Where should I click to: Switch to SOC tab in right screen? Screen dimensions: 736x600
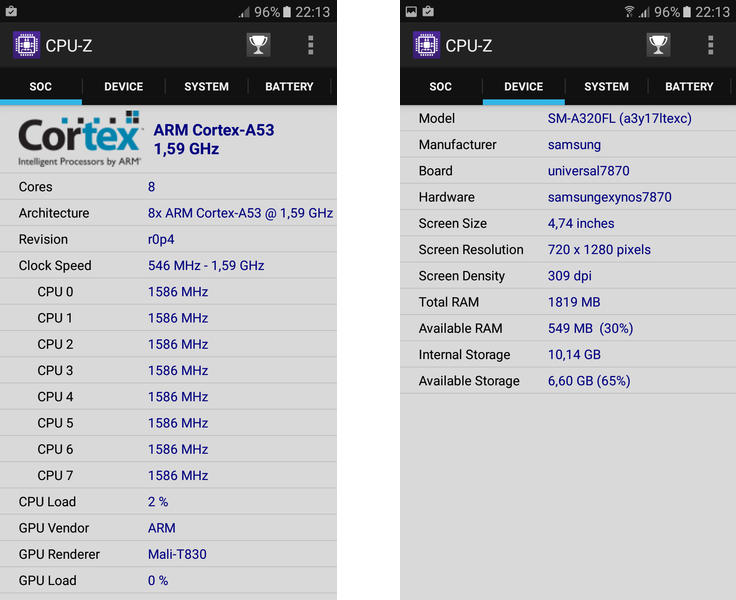pyautogui.click(x=441, y=86)
